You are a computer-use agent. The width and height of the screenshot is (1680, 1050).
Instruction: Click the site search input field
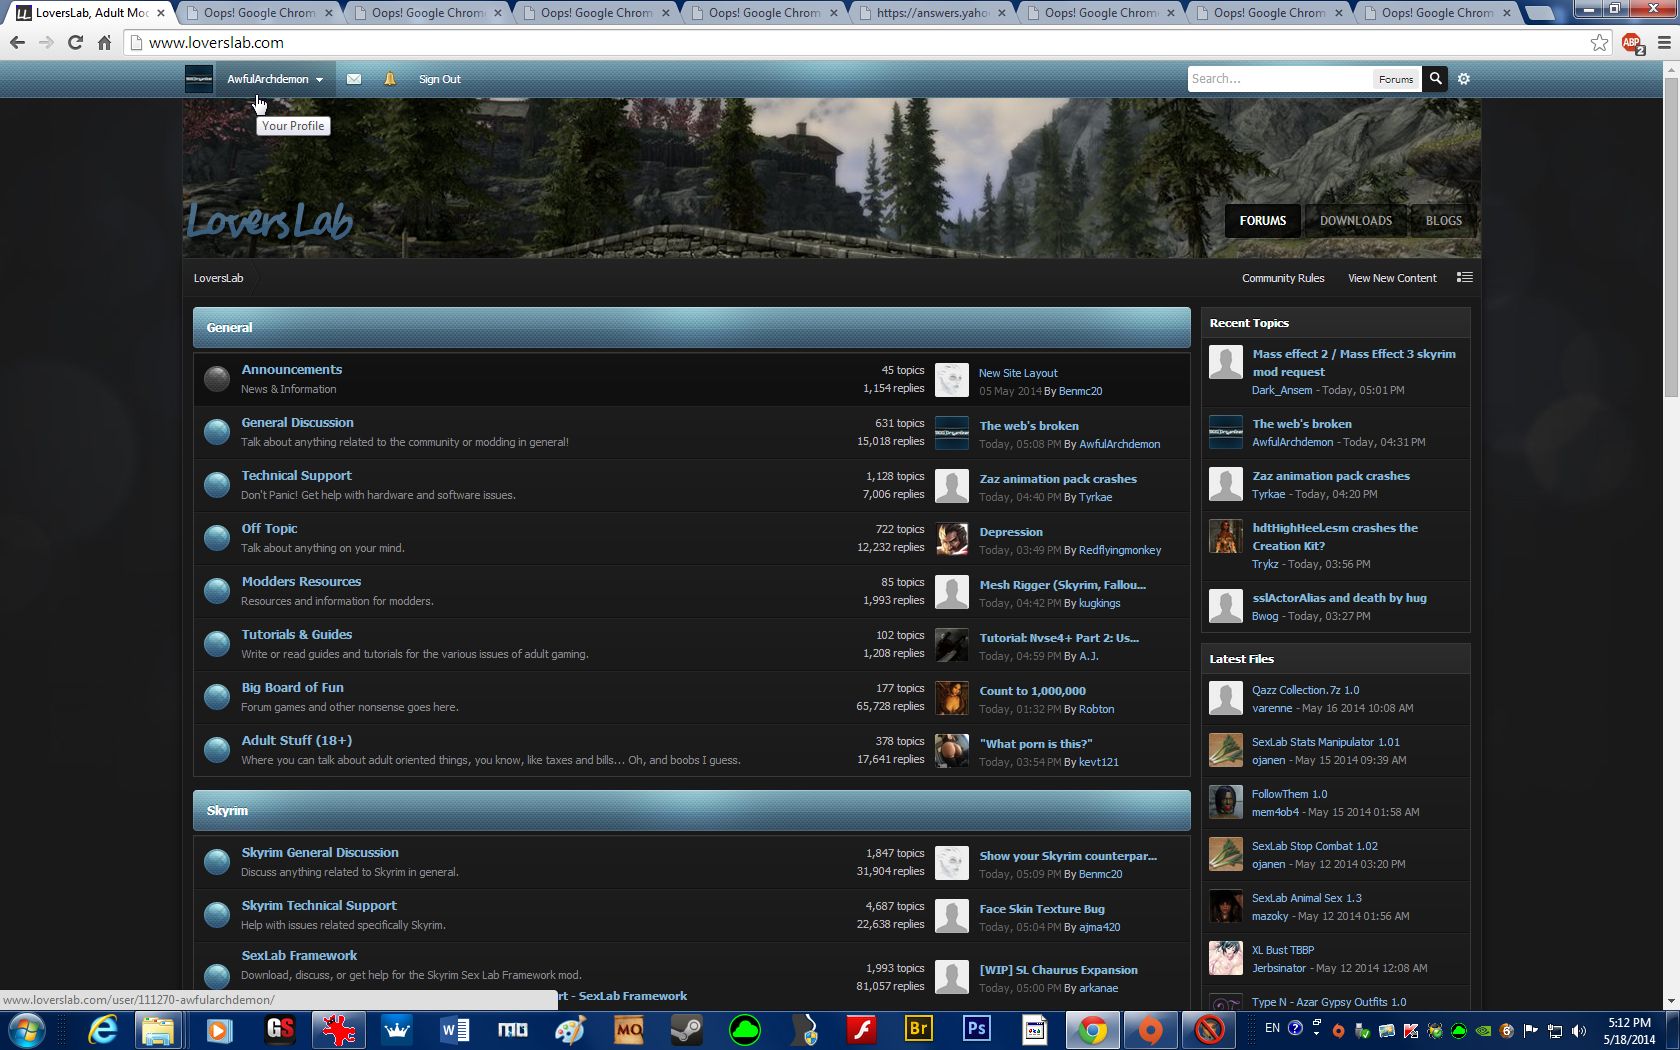tap(1279, 79)
